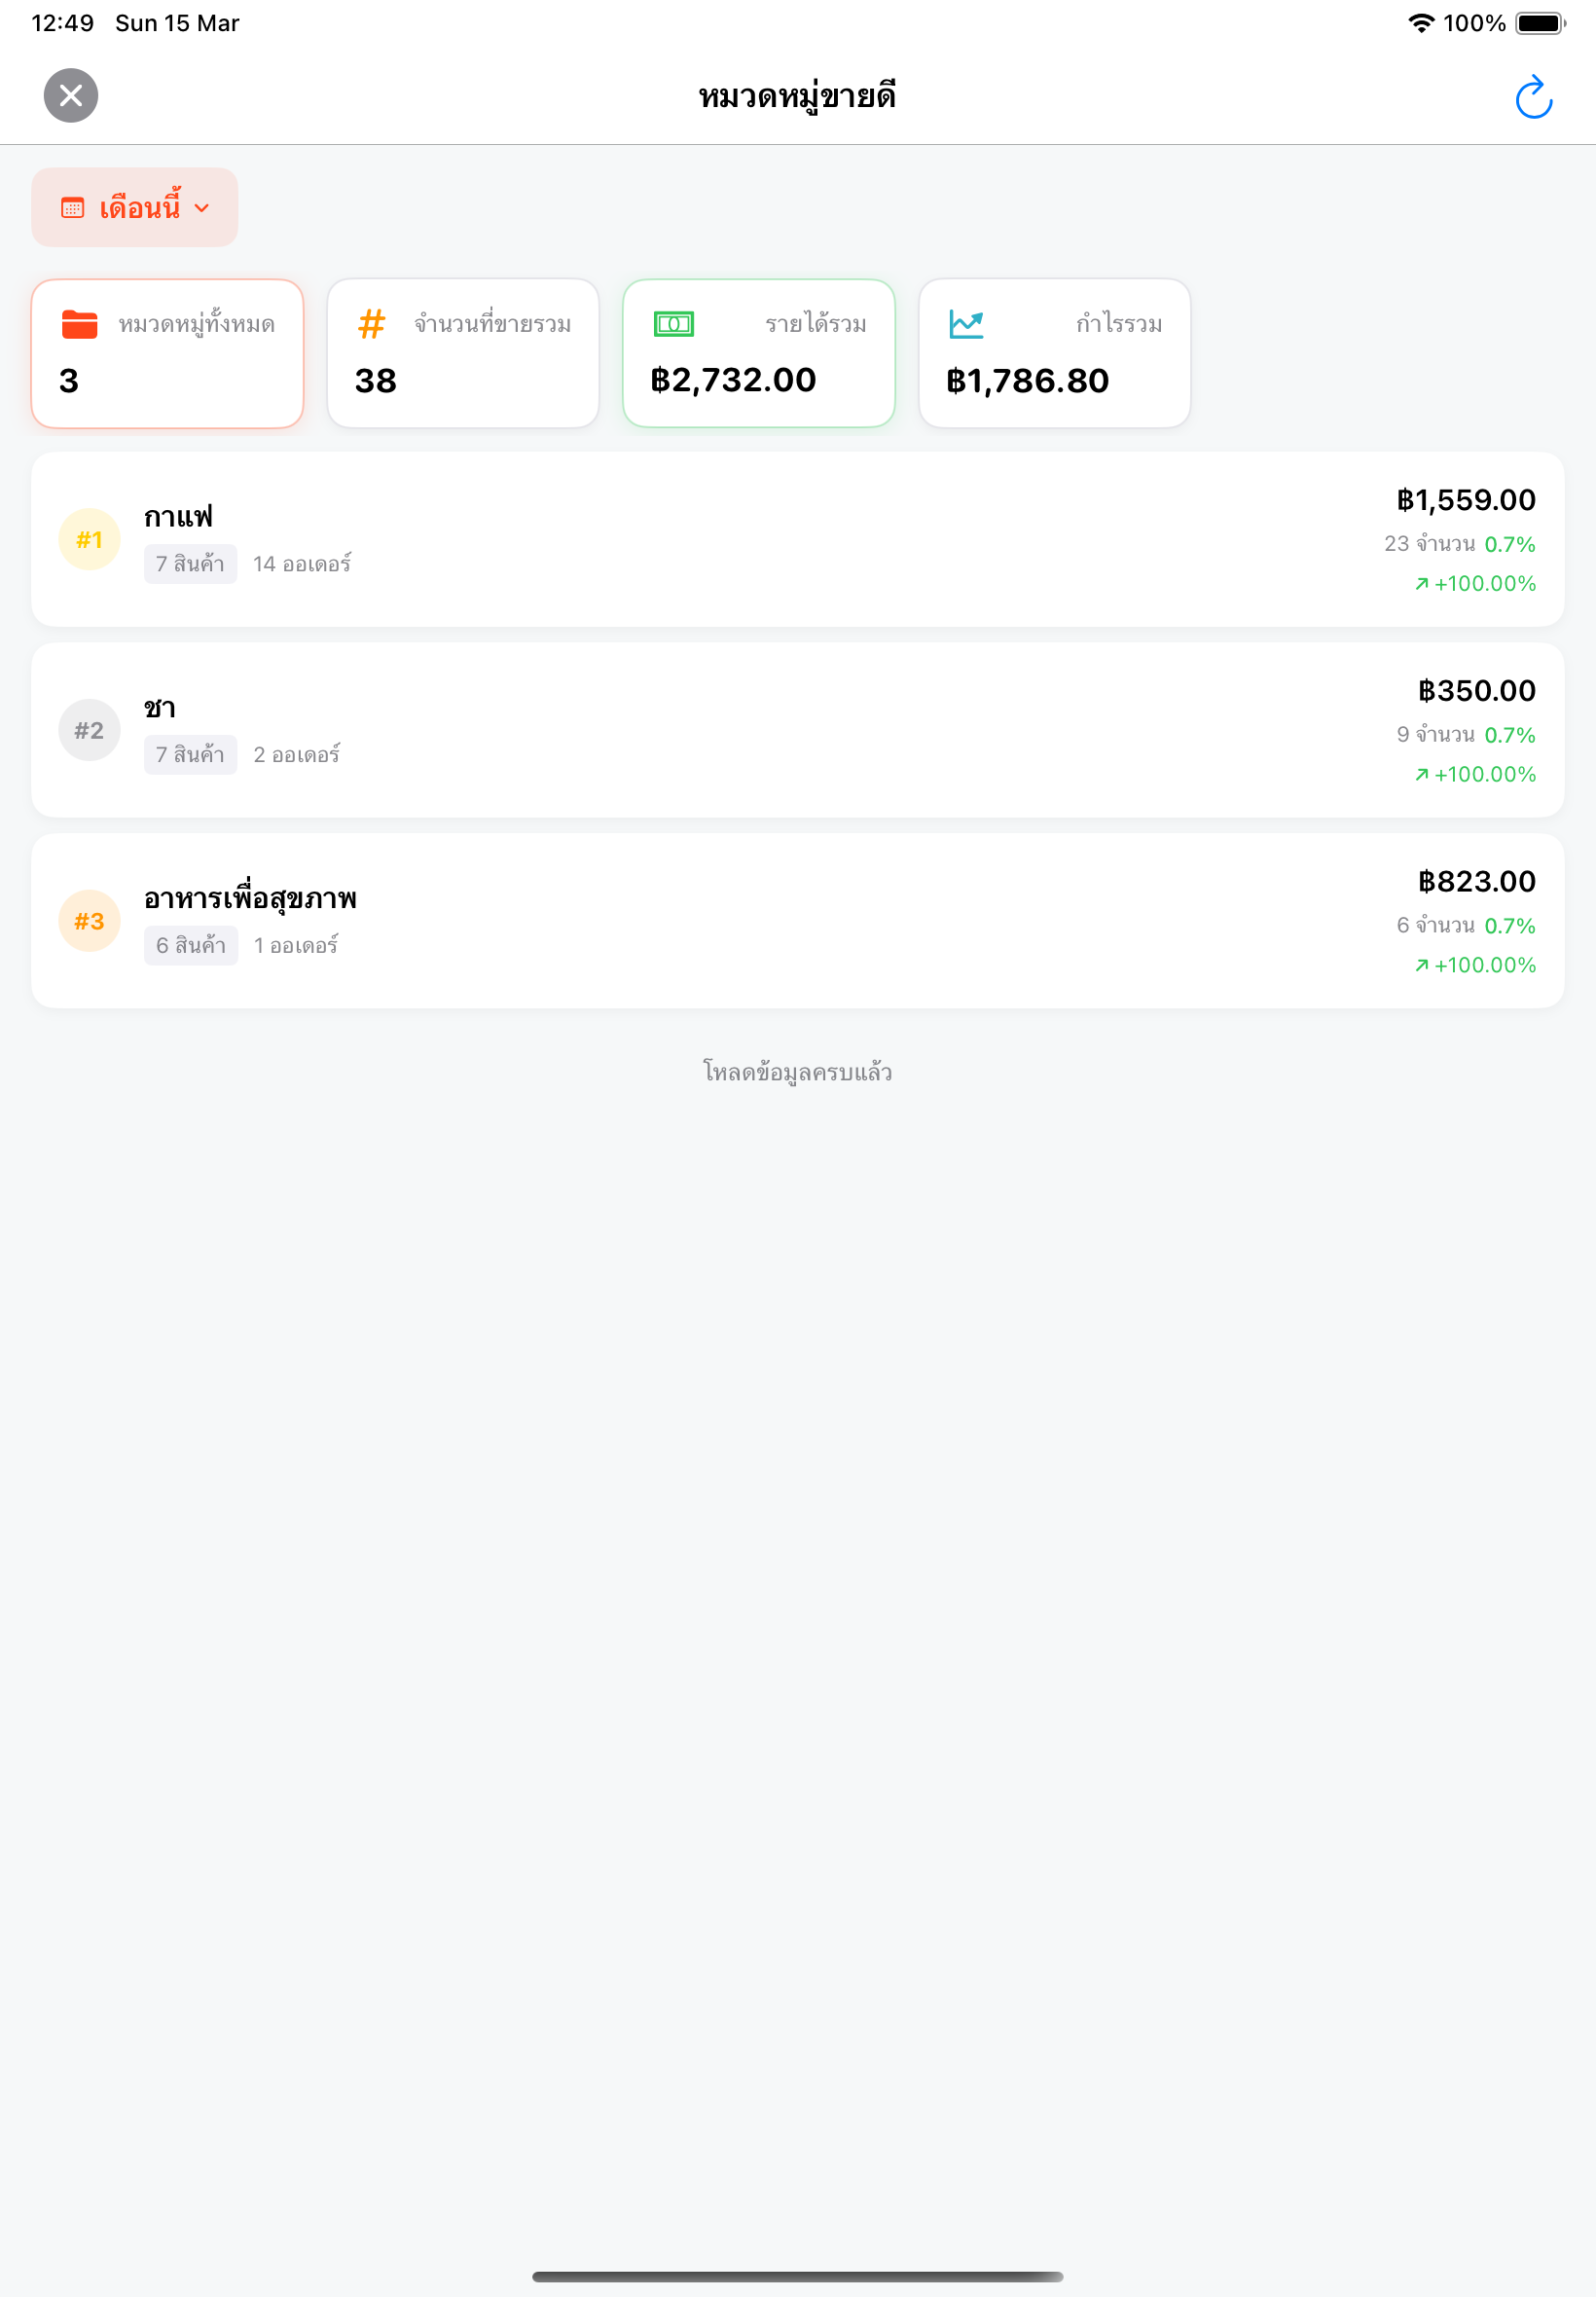This screenshot has height=2297, width=1596.
Task: Tap the #3 rank badge
Action: [x=89, y=922]
